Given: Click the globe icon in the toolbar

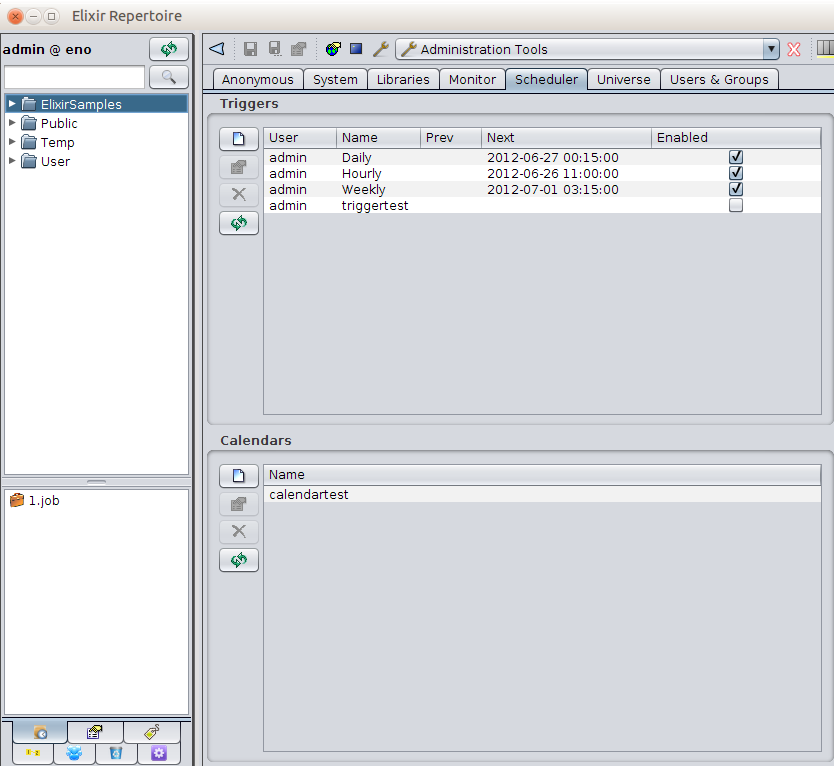Looking at the screenshot, I should [x=333, y=49].
